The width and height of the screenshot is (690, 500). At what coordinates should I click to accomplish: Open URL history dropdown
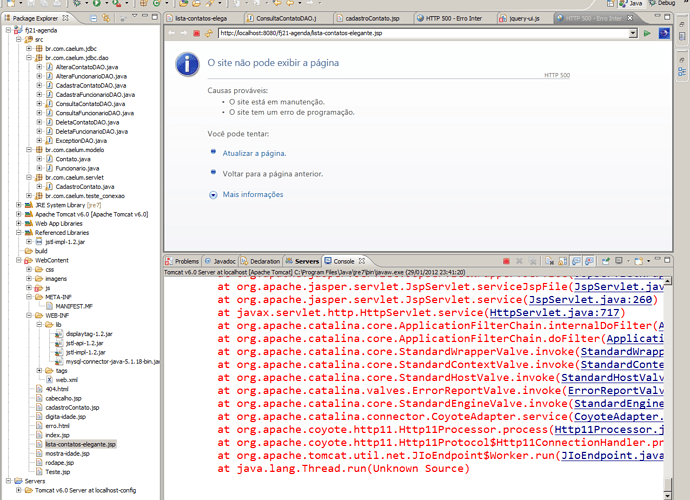(633, 33)
